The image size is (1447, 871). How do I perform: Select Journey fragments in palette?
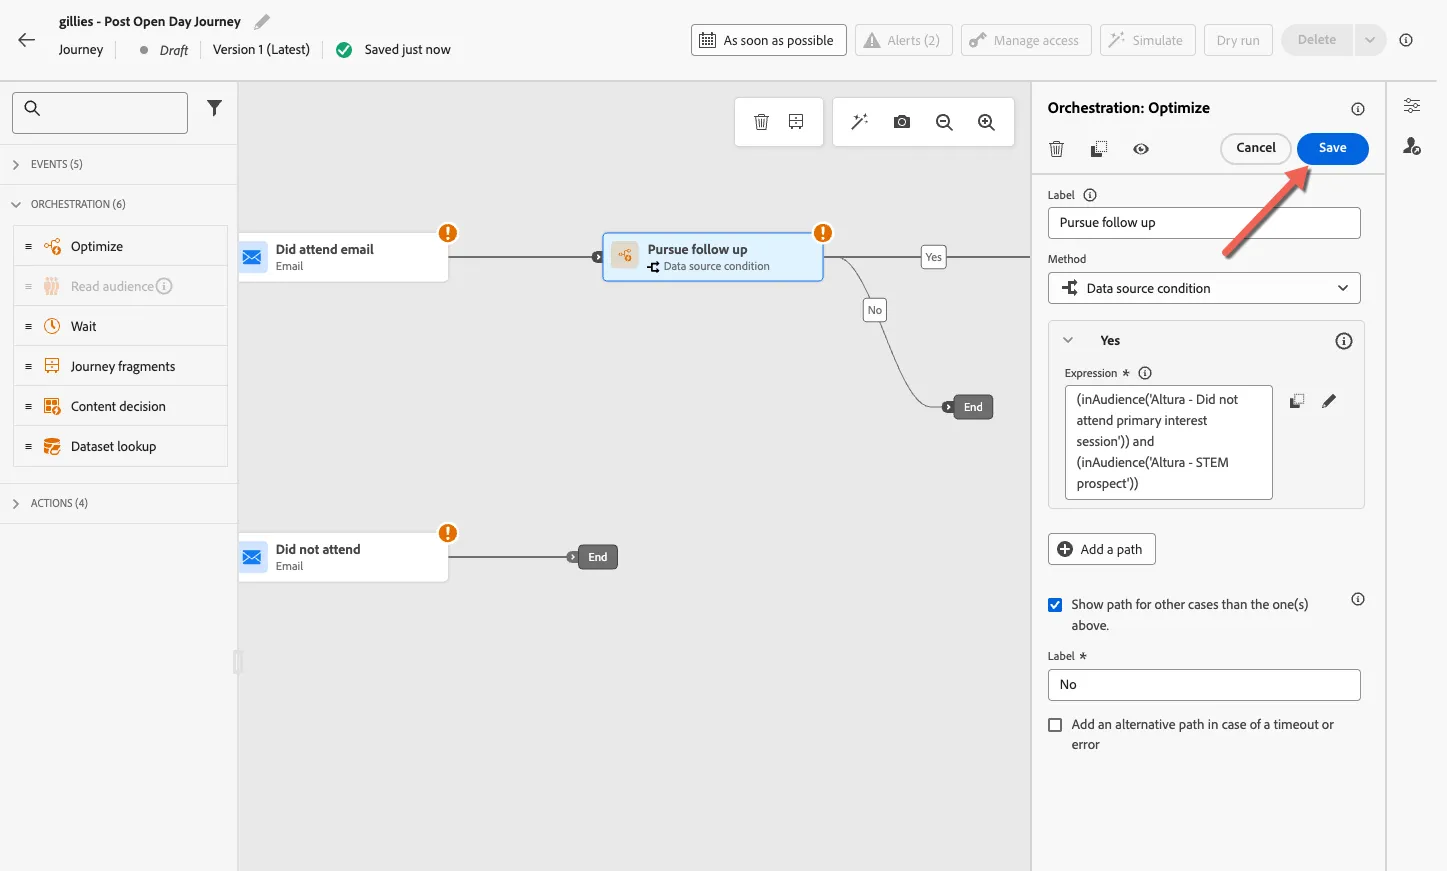pos(120,366)
